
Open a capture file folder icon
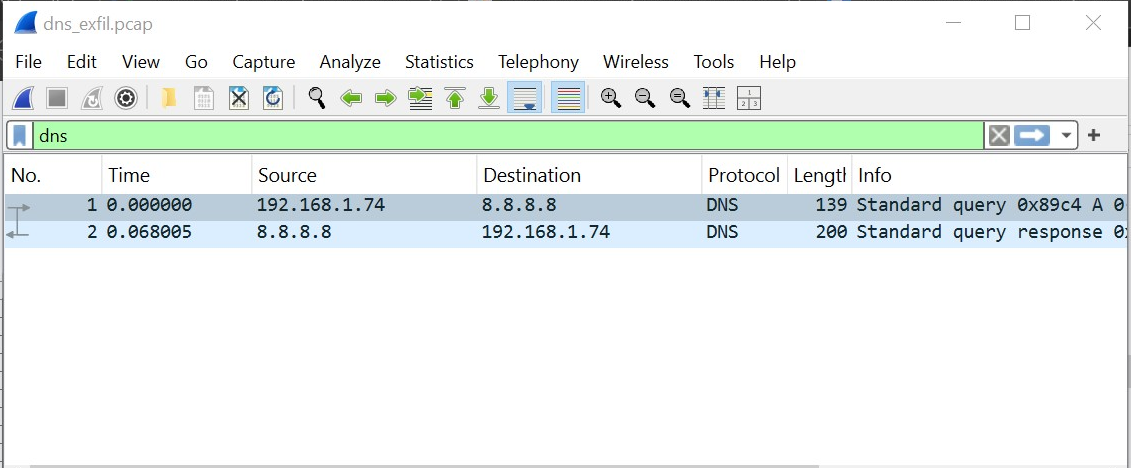click(x=169, y=98)
